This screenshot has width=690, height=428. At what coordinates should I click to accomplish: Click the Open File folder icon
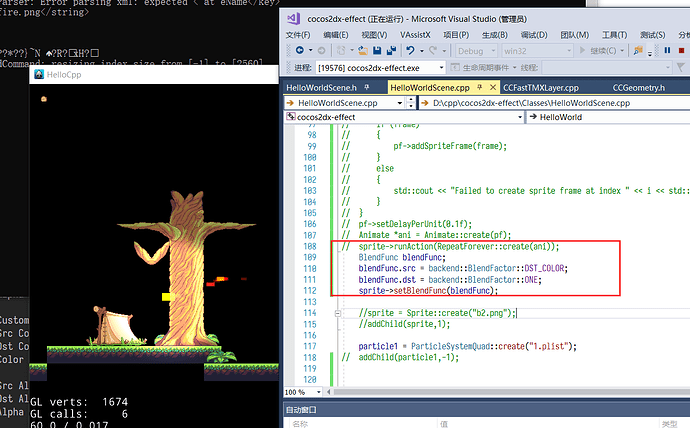[x=363, y=51]
